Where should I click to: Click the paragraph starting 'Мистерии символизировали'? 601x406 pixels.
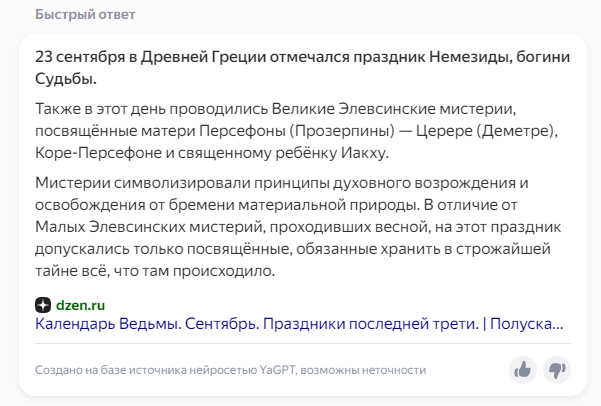click(x=298, y=227)
